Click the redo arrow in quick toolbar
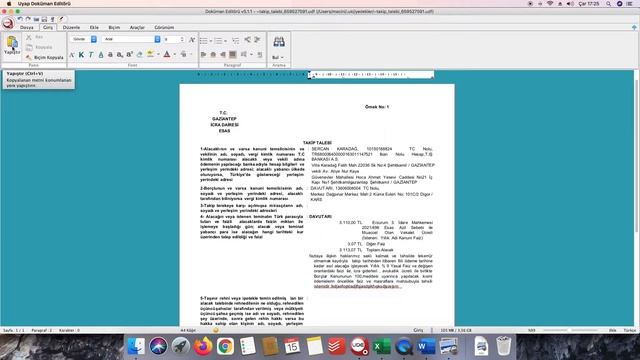 tap(28, 19)
